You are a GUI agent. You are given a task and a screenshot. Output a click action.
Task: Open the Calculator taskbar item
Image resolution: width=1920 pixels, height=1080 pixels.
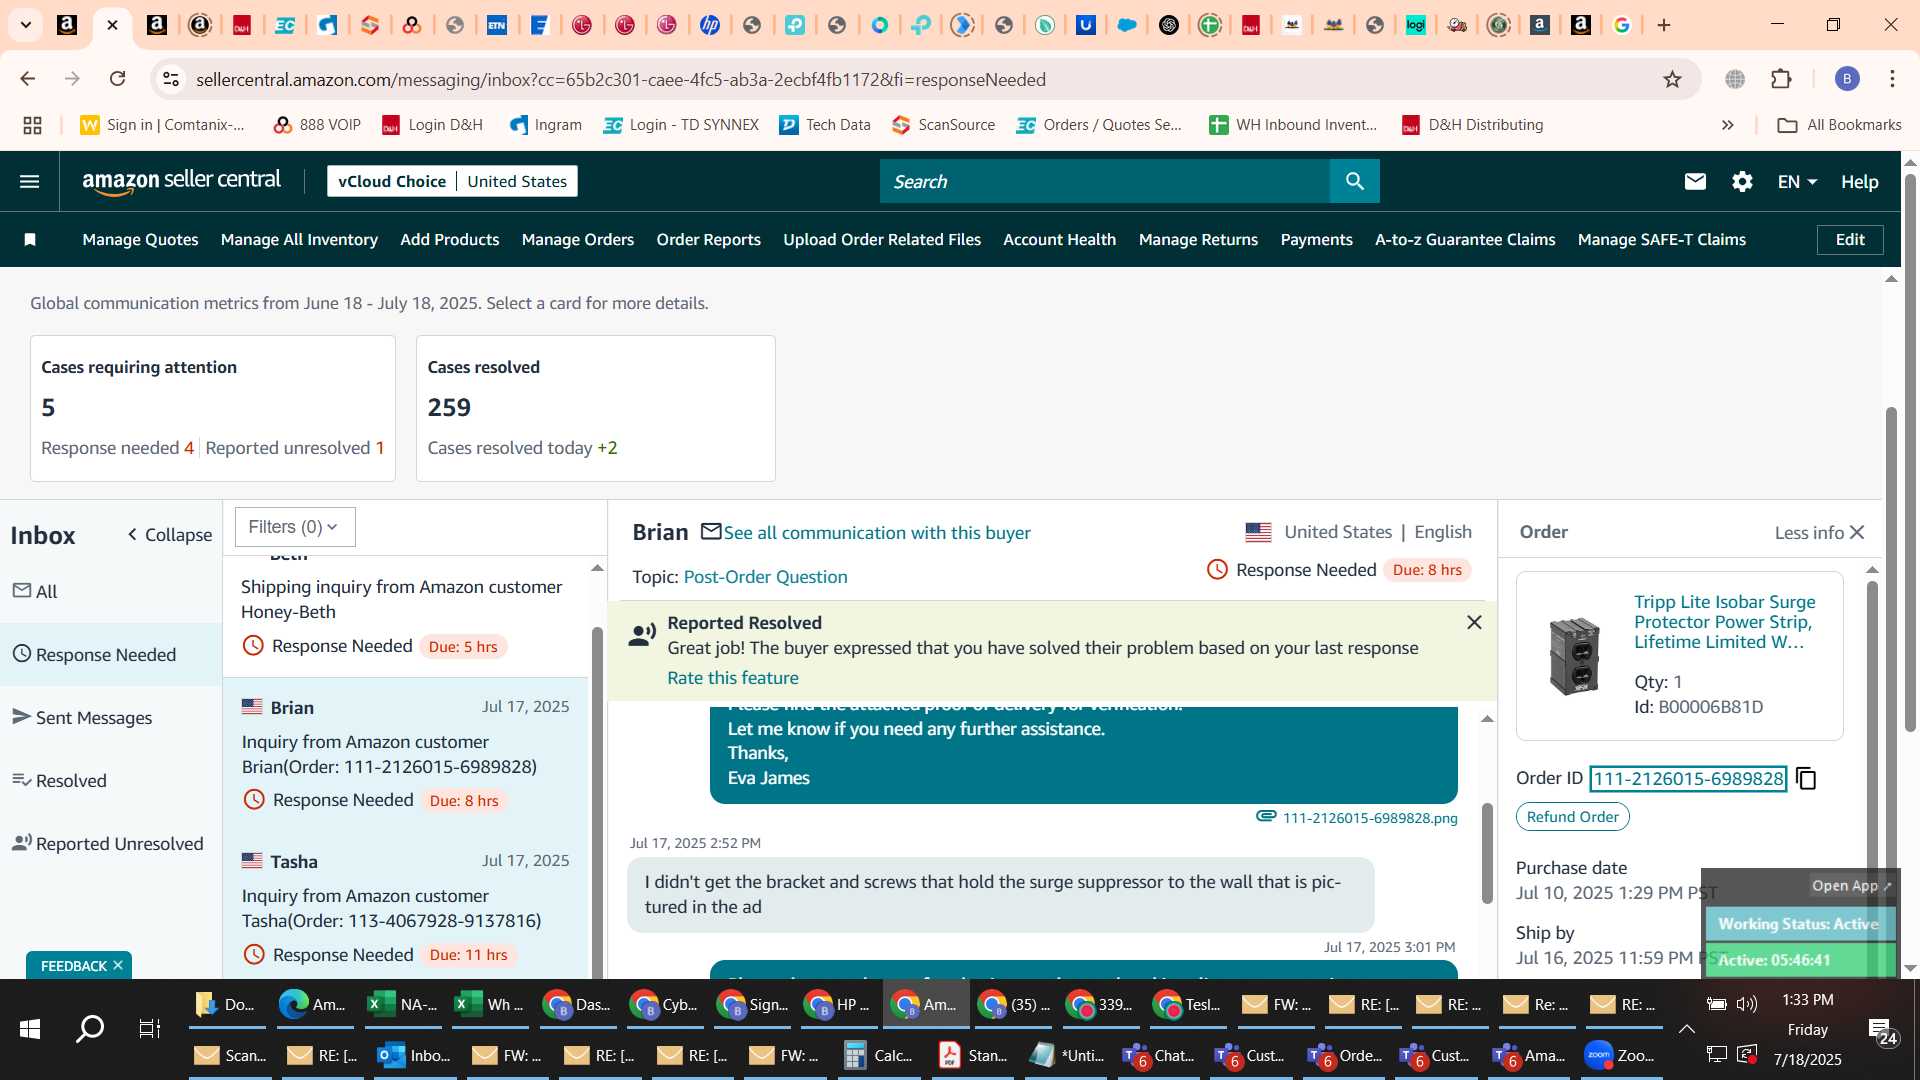click(x=878, y=1055)
